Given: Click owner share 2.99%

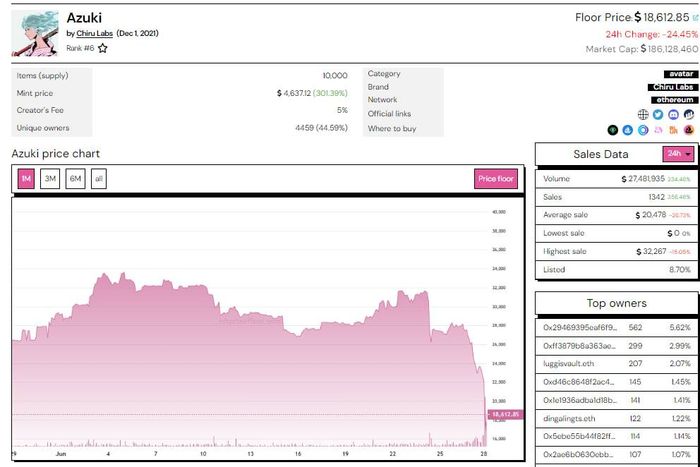Looking at the screenshot, I should 679,346.
